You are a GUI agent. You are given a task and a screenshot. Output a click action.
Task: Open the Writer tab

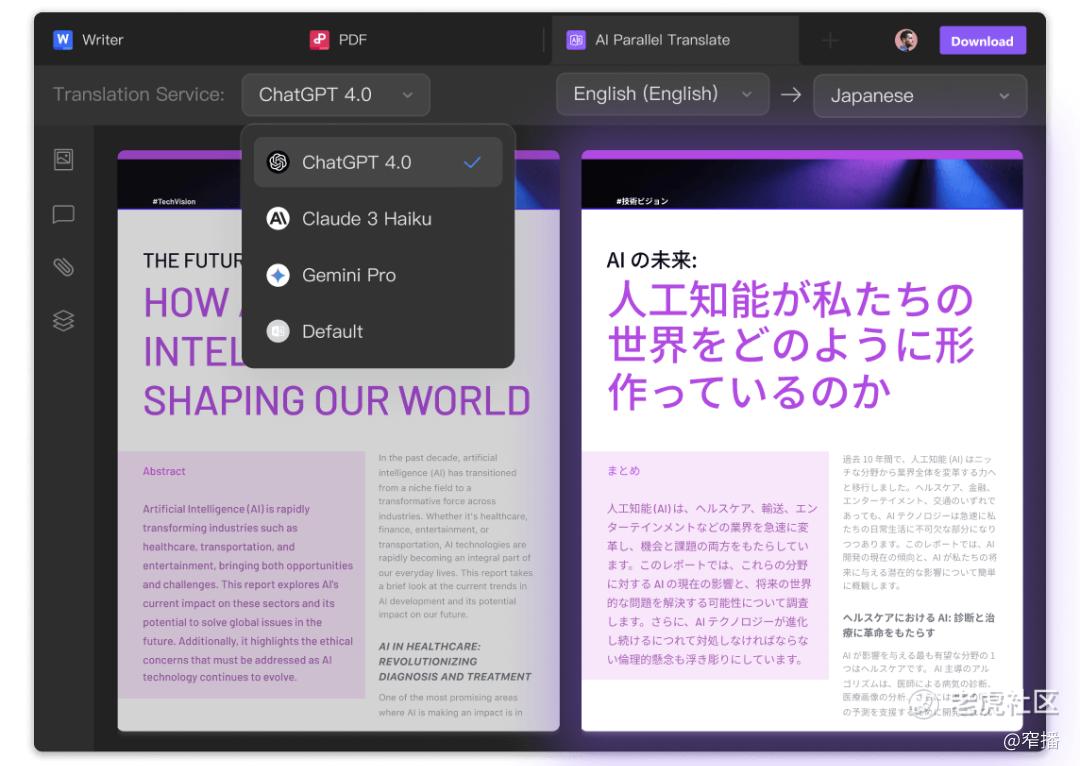tap(88, 40)
